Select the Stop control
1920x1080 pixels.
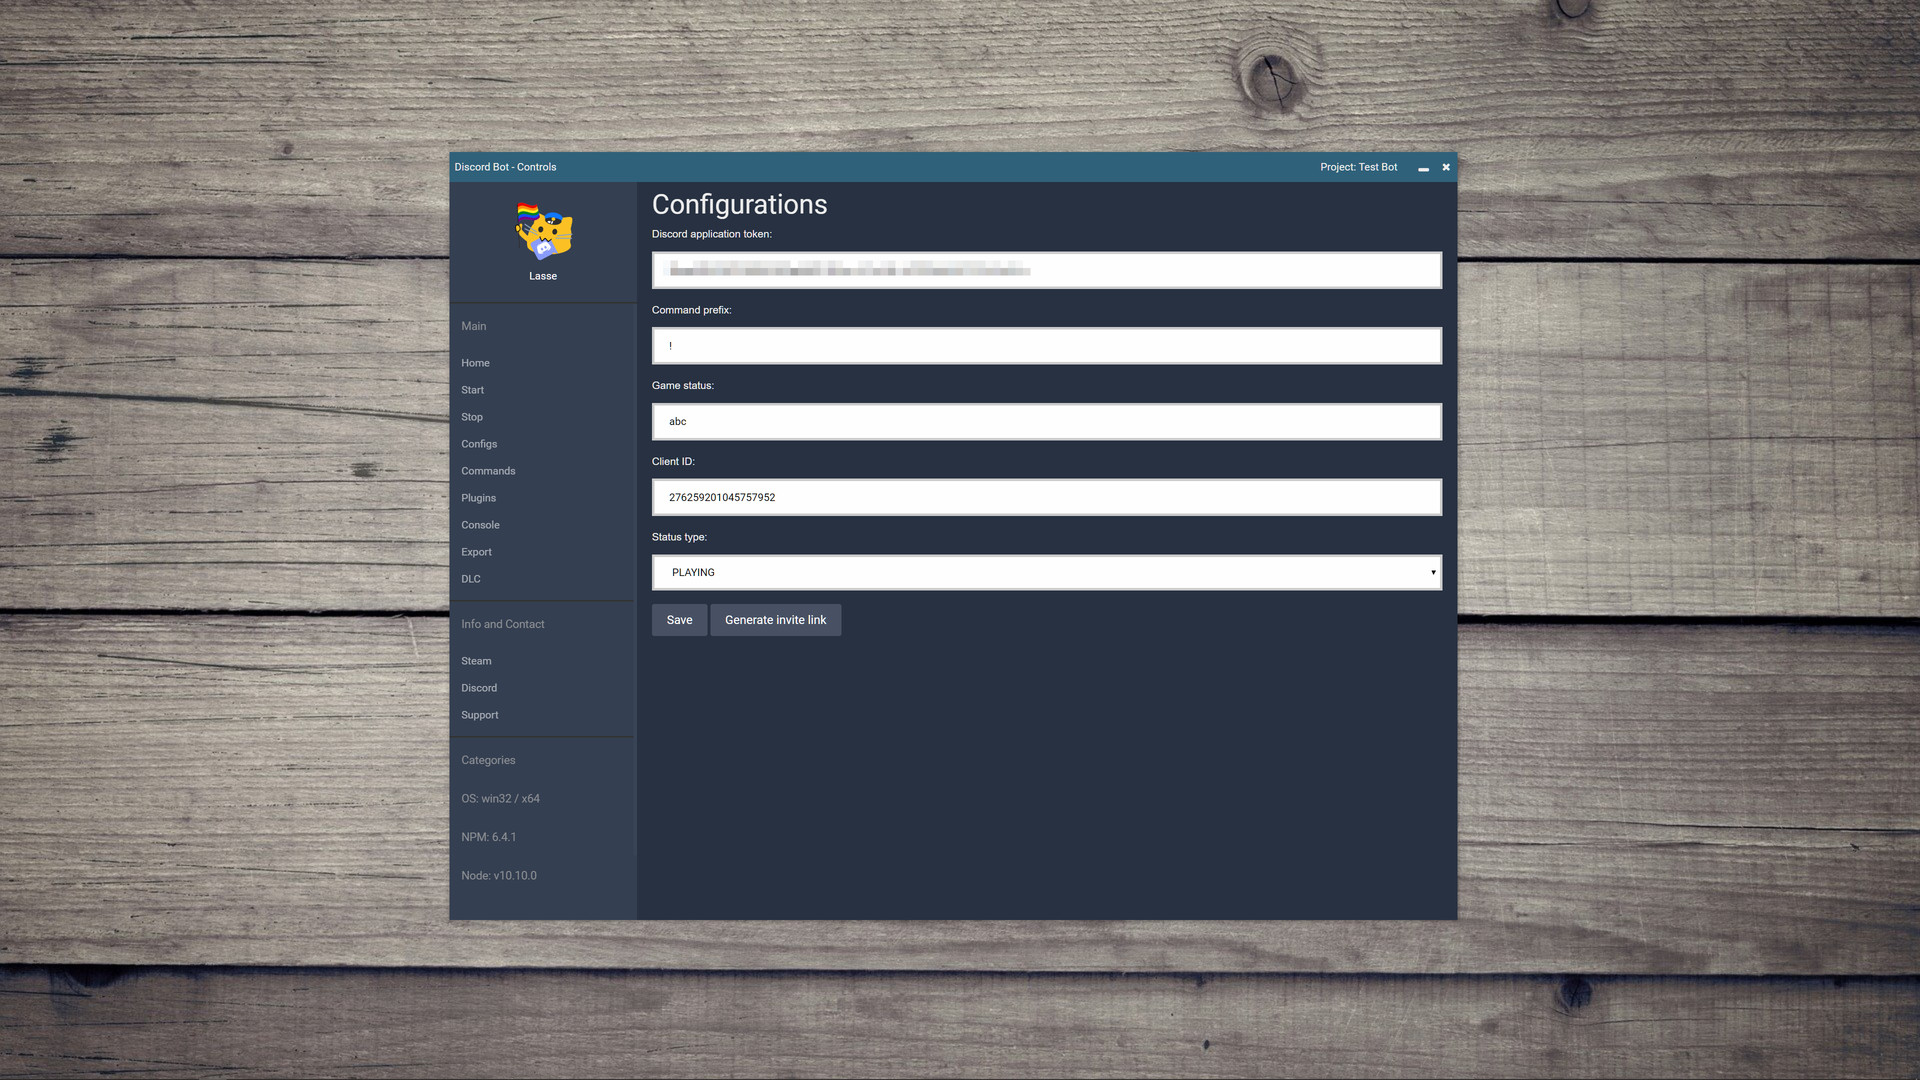click(471, 417)
